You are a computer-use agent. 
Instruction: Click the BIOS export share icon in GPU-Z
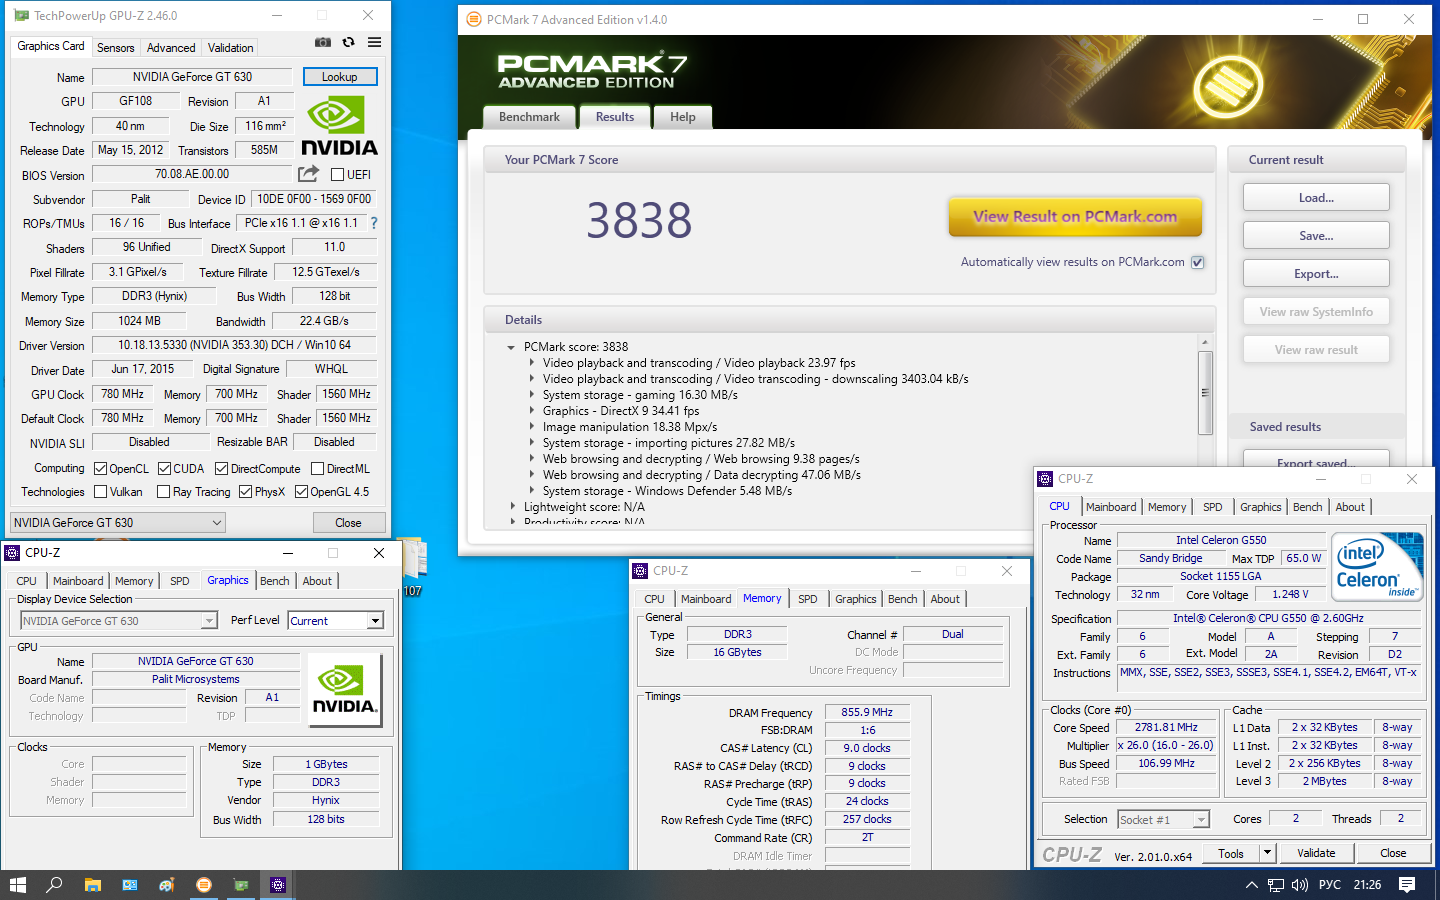point(309,174)
